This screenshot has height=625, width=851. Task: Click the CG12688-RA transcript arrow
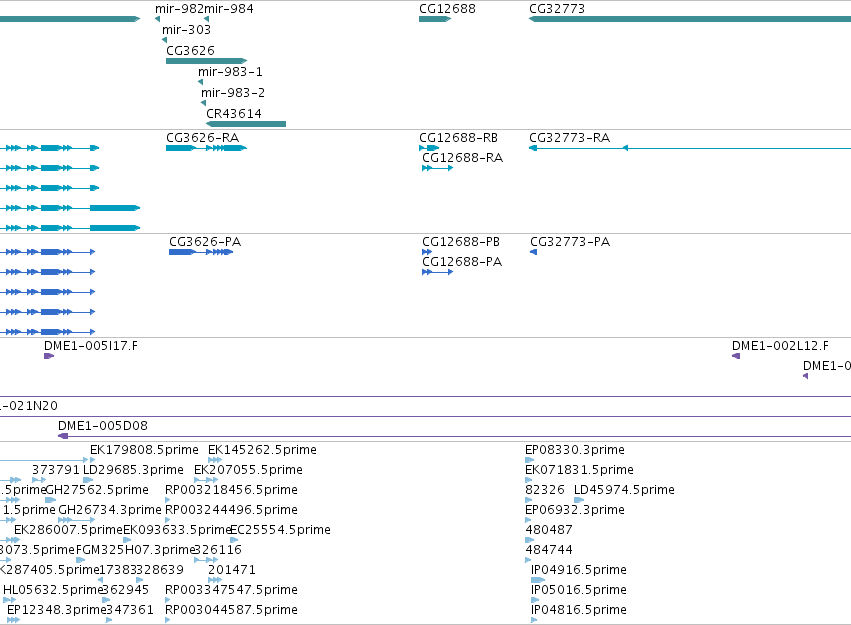(437, 168)
